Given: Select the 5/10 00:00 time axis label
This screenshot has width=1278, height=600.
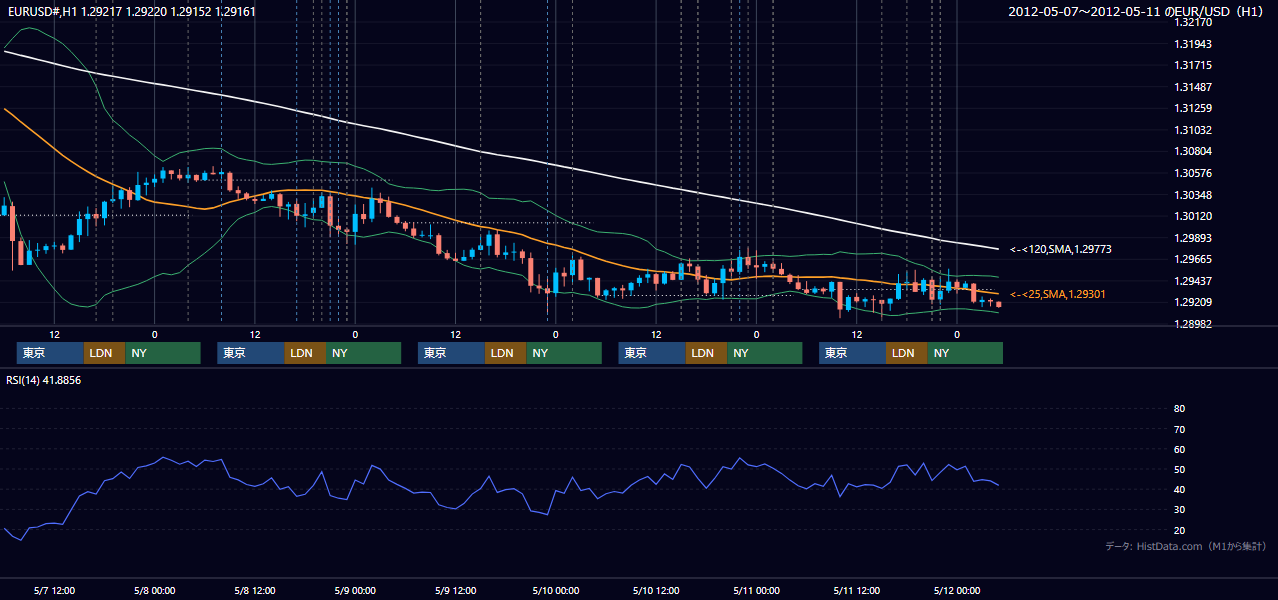Looking at the screenshot, I should point(555,590).
